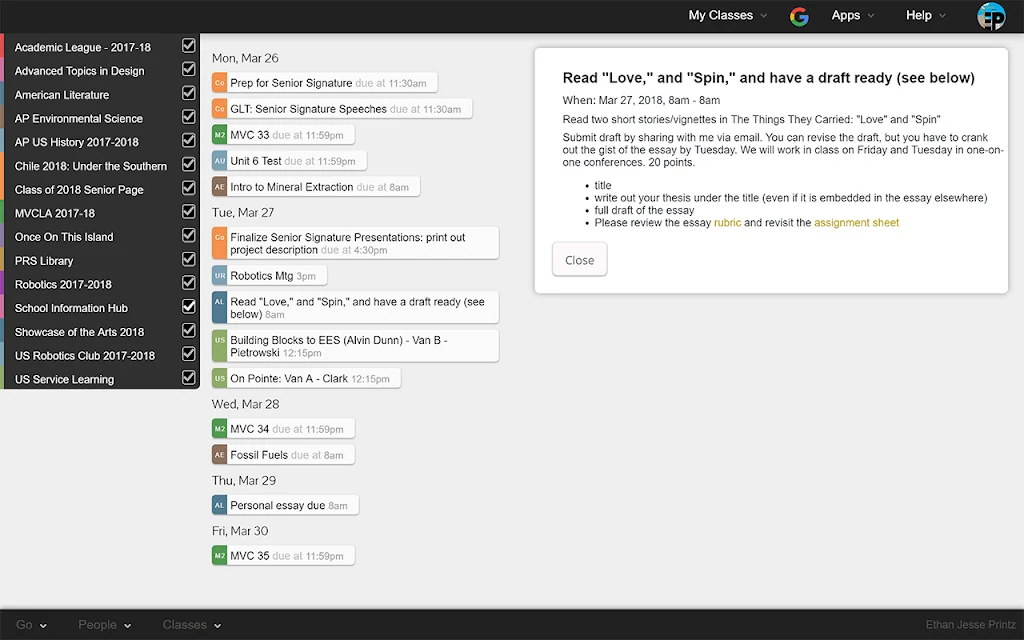The image size is (1024, 640).
Task: Expand the Help dropdown menu
Action: (925, 16)
